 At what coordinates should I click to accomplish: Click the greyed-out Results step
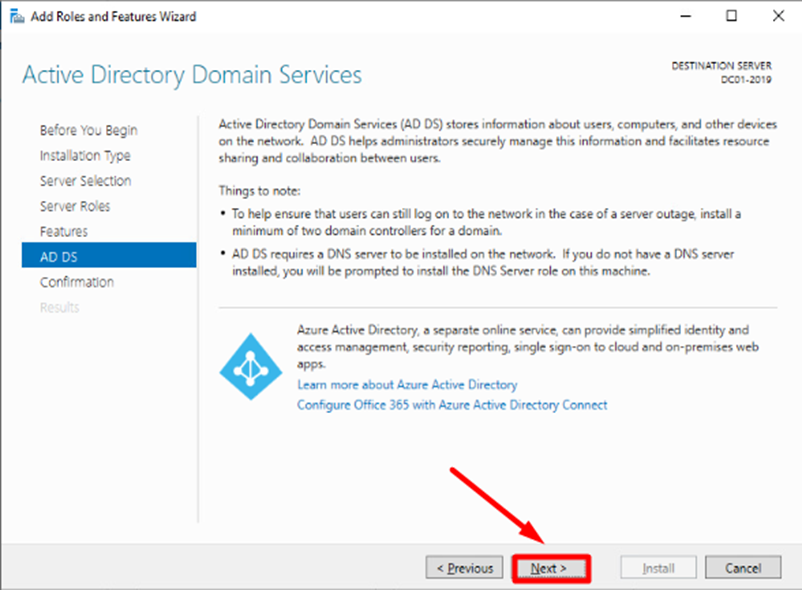click(59, 307)
